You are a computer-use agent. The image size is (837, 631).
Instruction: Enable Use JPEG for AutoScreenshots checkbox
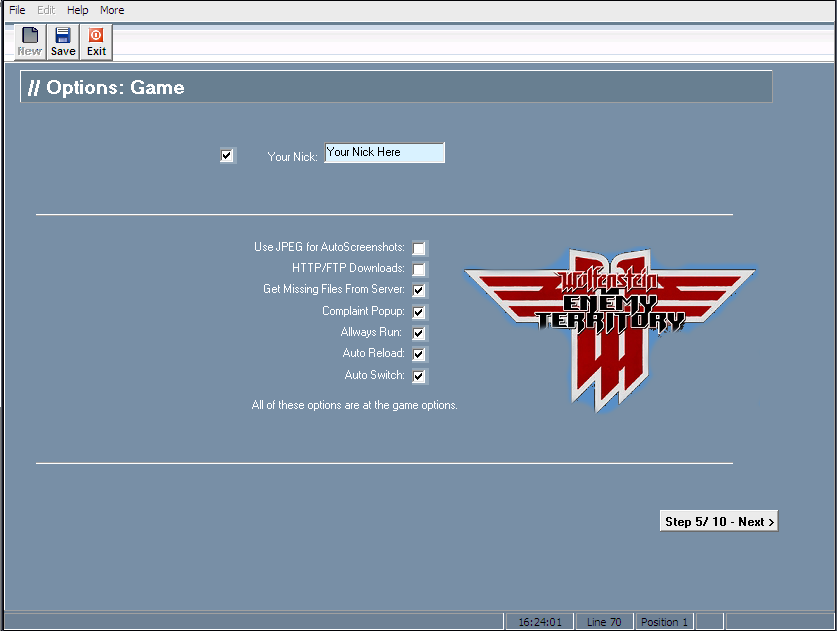coord(419,248)
